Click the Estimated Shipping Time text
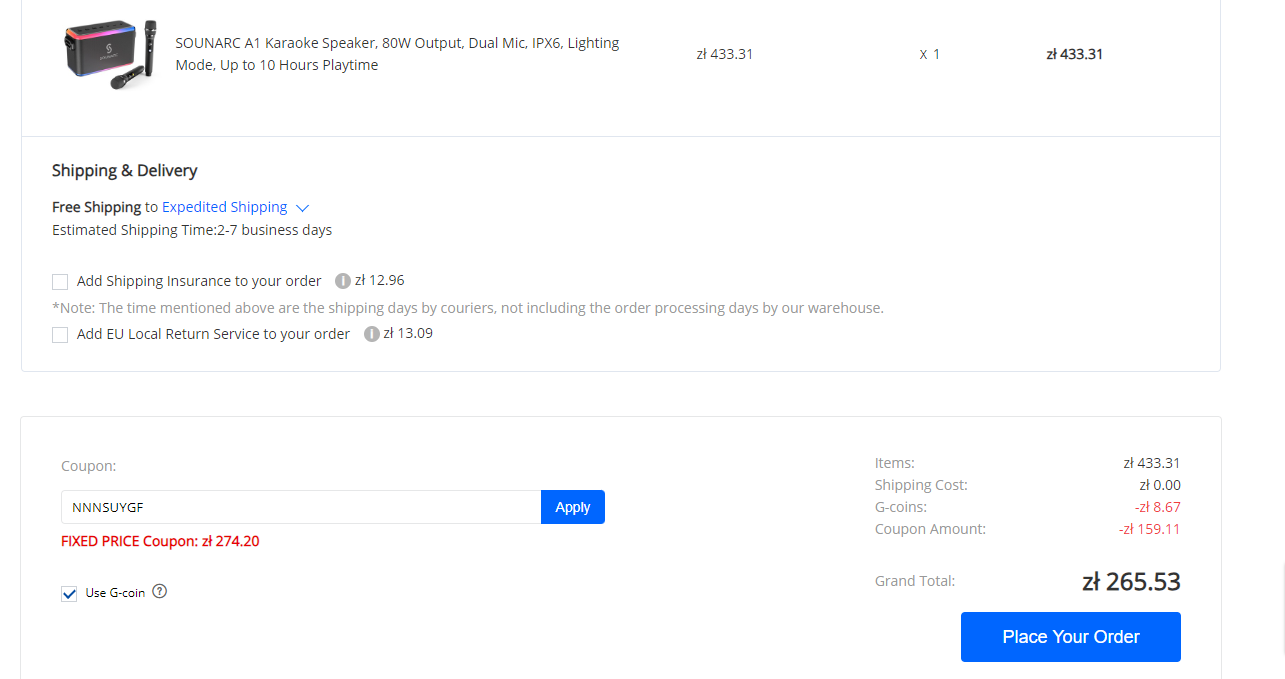The width and height of the screenshot is (1285, 679). [x=192, y=230]
